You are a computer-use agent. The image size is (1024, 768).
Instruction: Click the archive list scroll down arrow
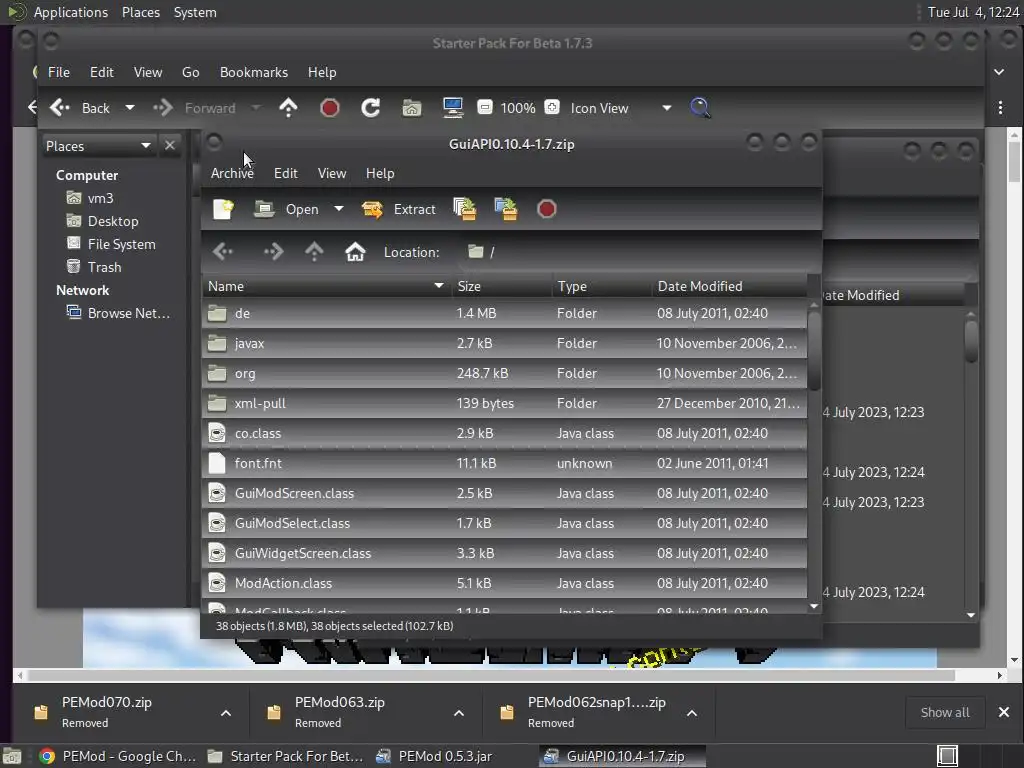tap(814, 607)
